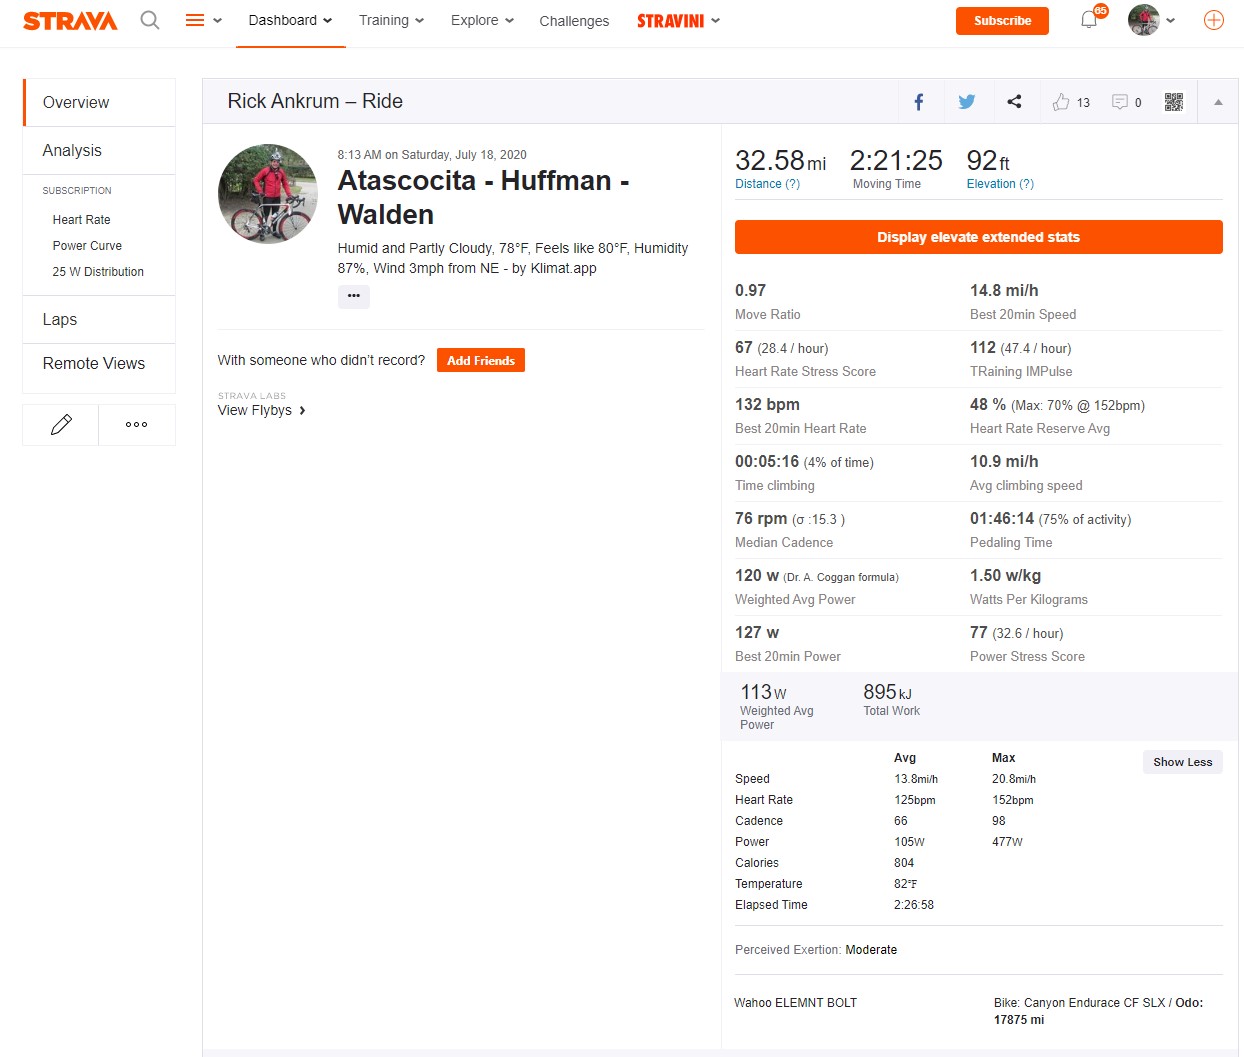1244x1057 pixels.
Task: Click the 1.50 w/kg value
Action: pos(1005,576)
